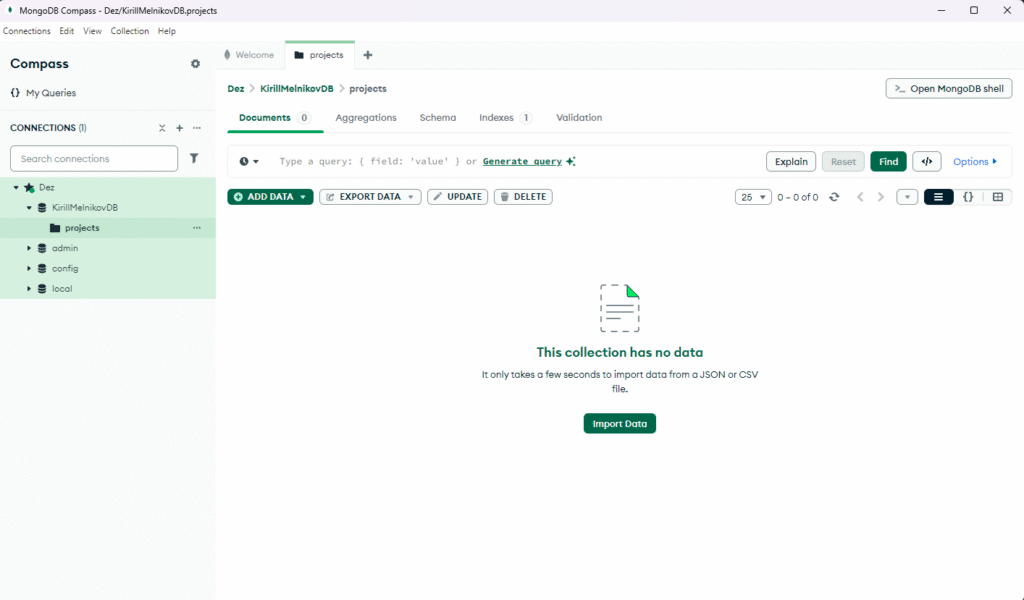
Task: Switch to list view of documents
Action: pos(938,197)
